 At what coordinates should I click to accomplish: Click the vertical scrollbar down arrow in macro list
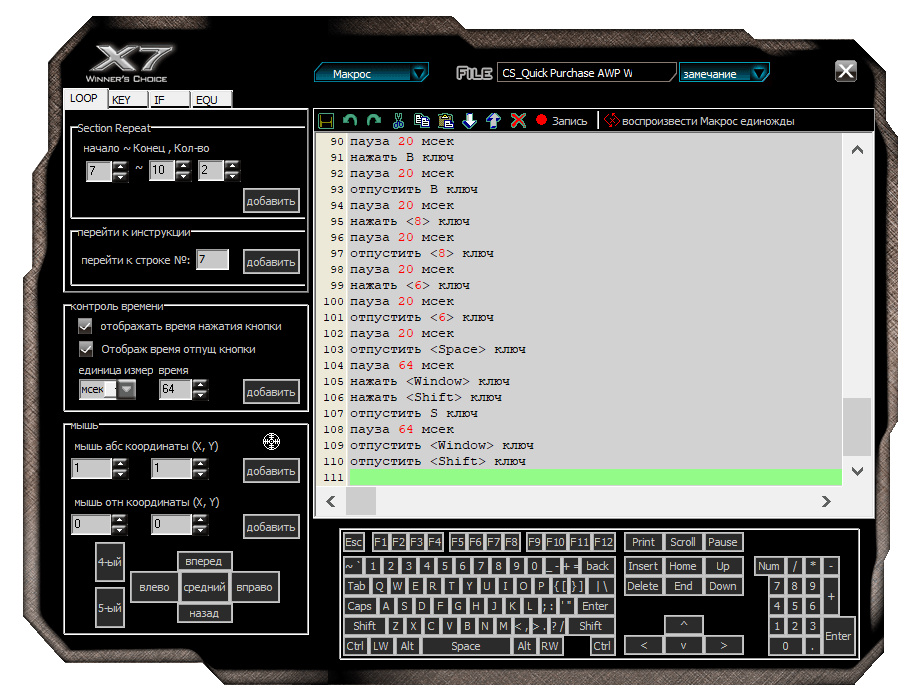pos(857,471)
